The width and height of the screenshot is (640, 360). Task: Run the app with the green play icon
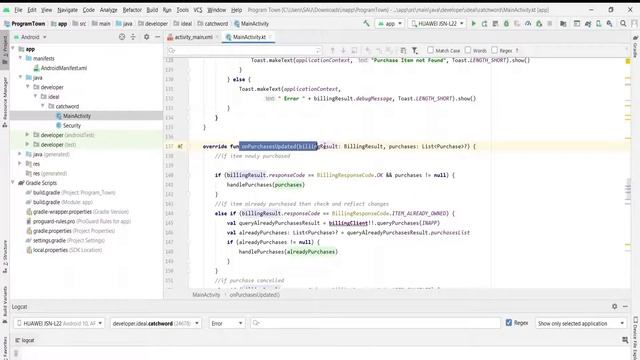pyautogui.click(x=473, y=24)
